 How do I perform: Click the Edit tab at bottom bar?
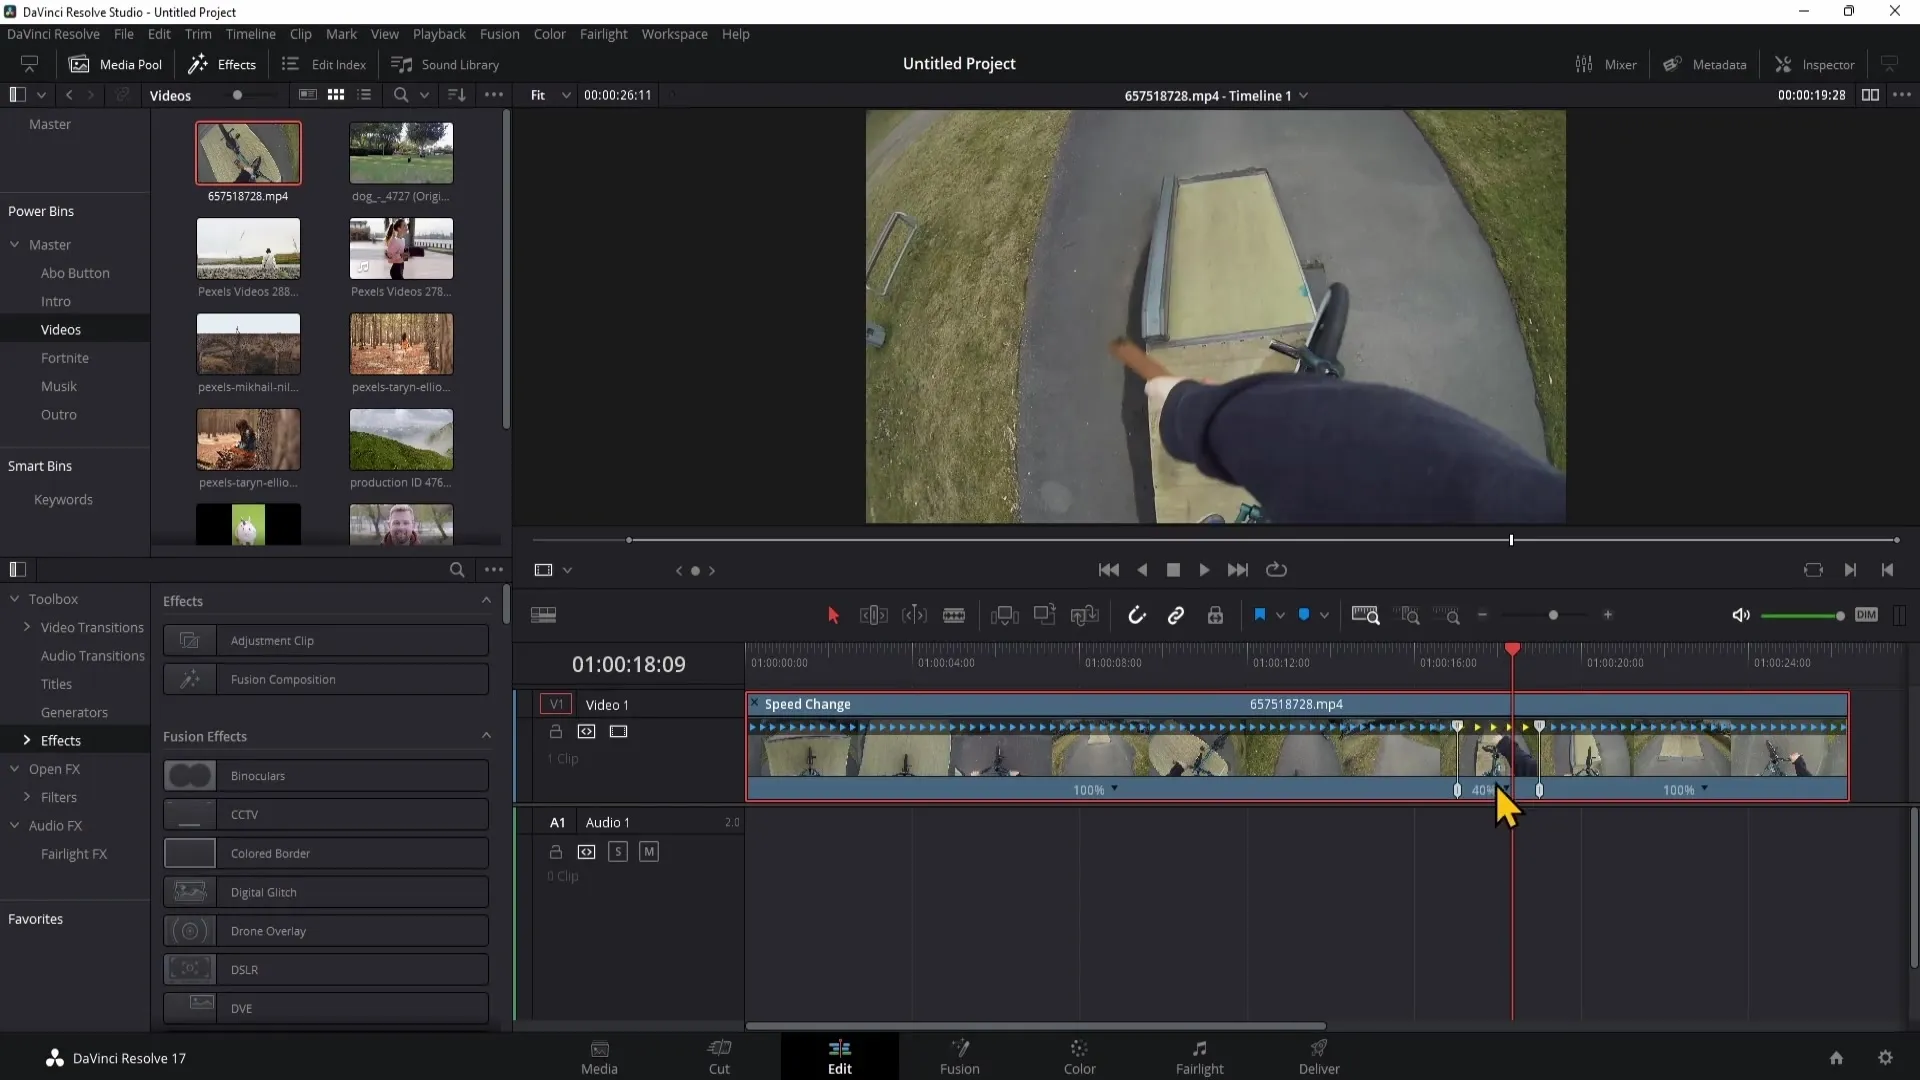point(839,1055)
